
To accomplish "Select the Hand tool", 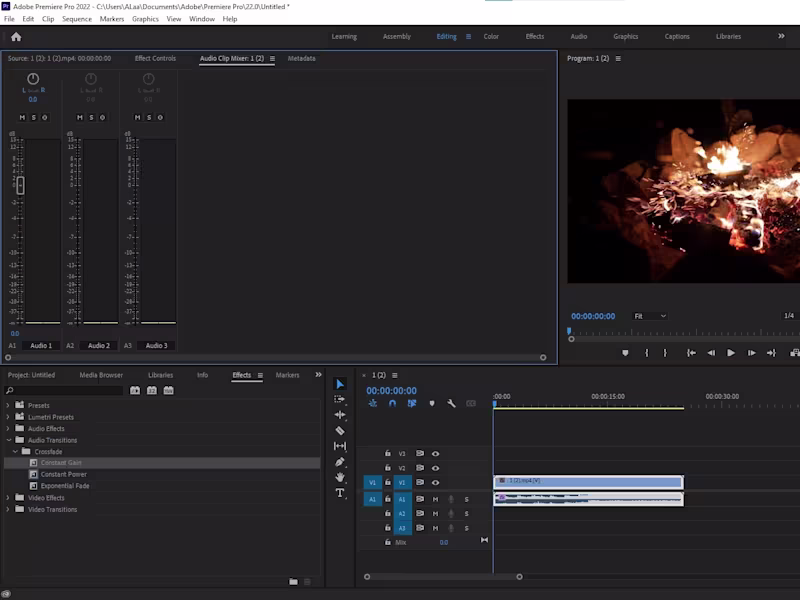I will click(340, 478).
